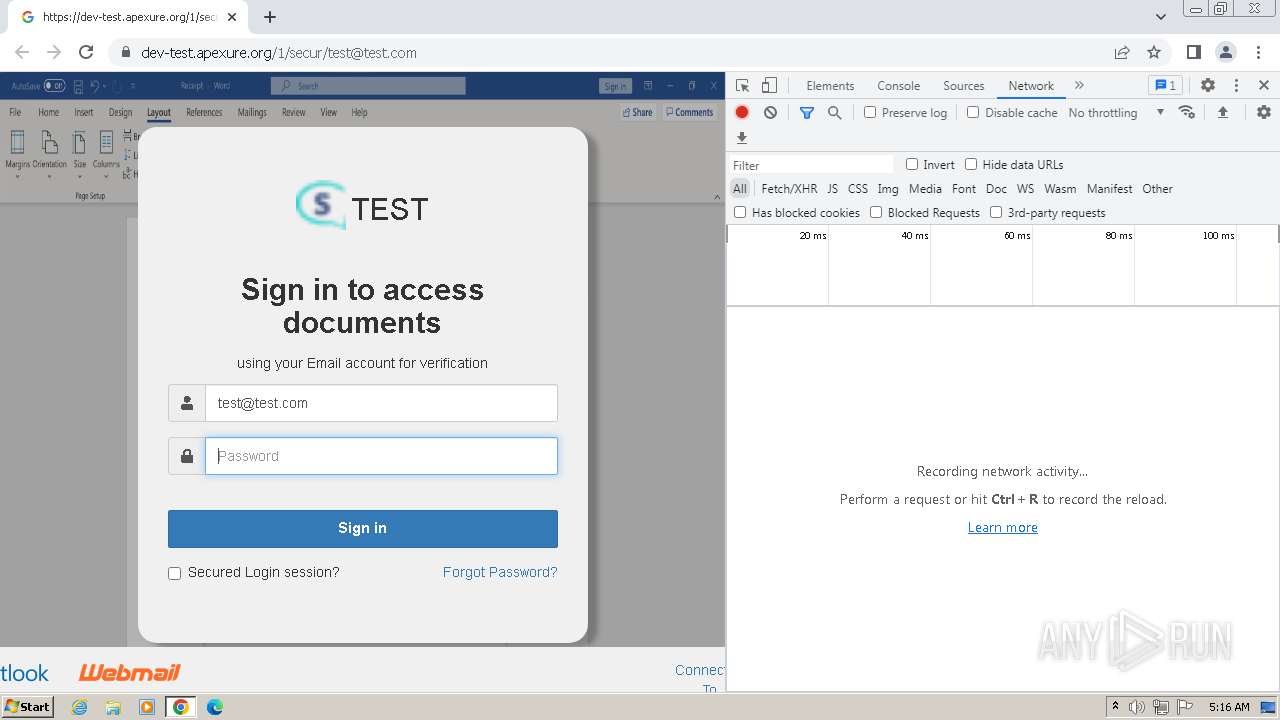Image resolution: width=1280 pixels, height=720 pixels.
Task: Import HAR file with upload arrow
Action: (1222, 112)
